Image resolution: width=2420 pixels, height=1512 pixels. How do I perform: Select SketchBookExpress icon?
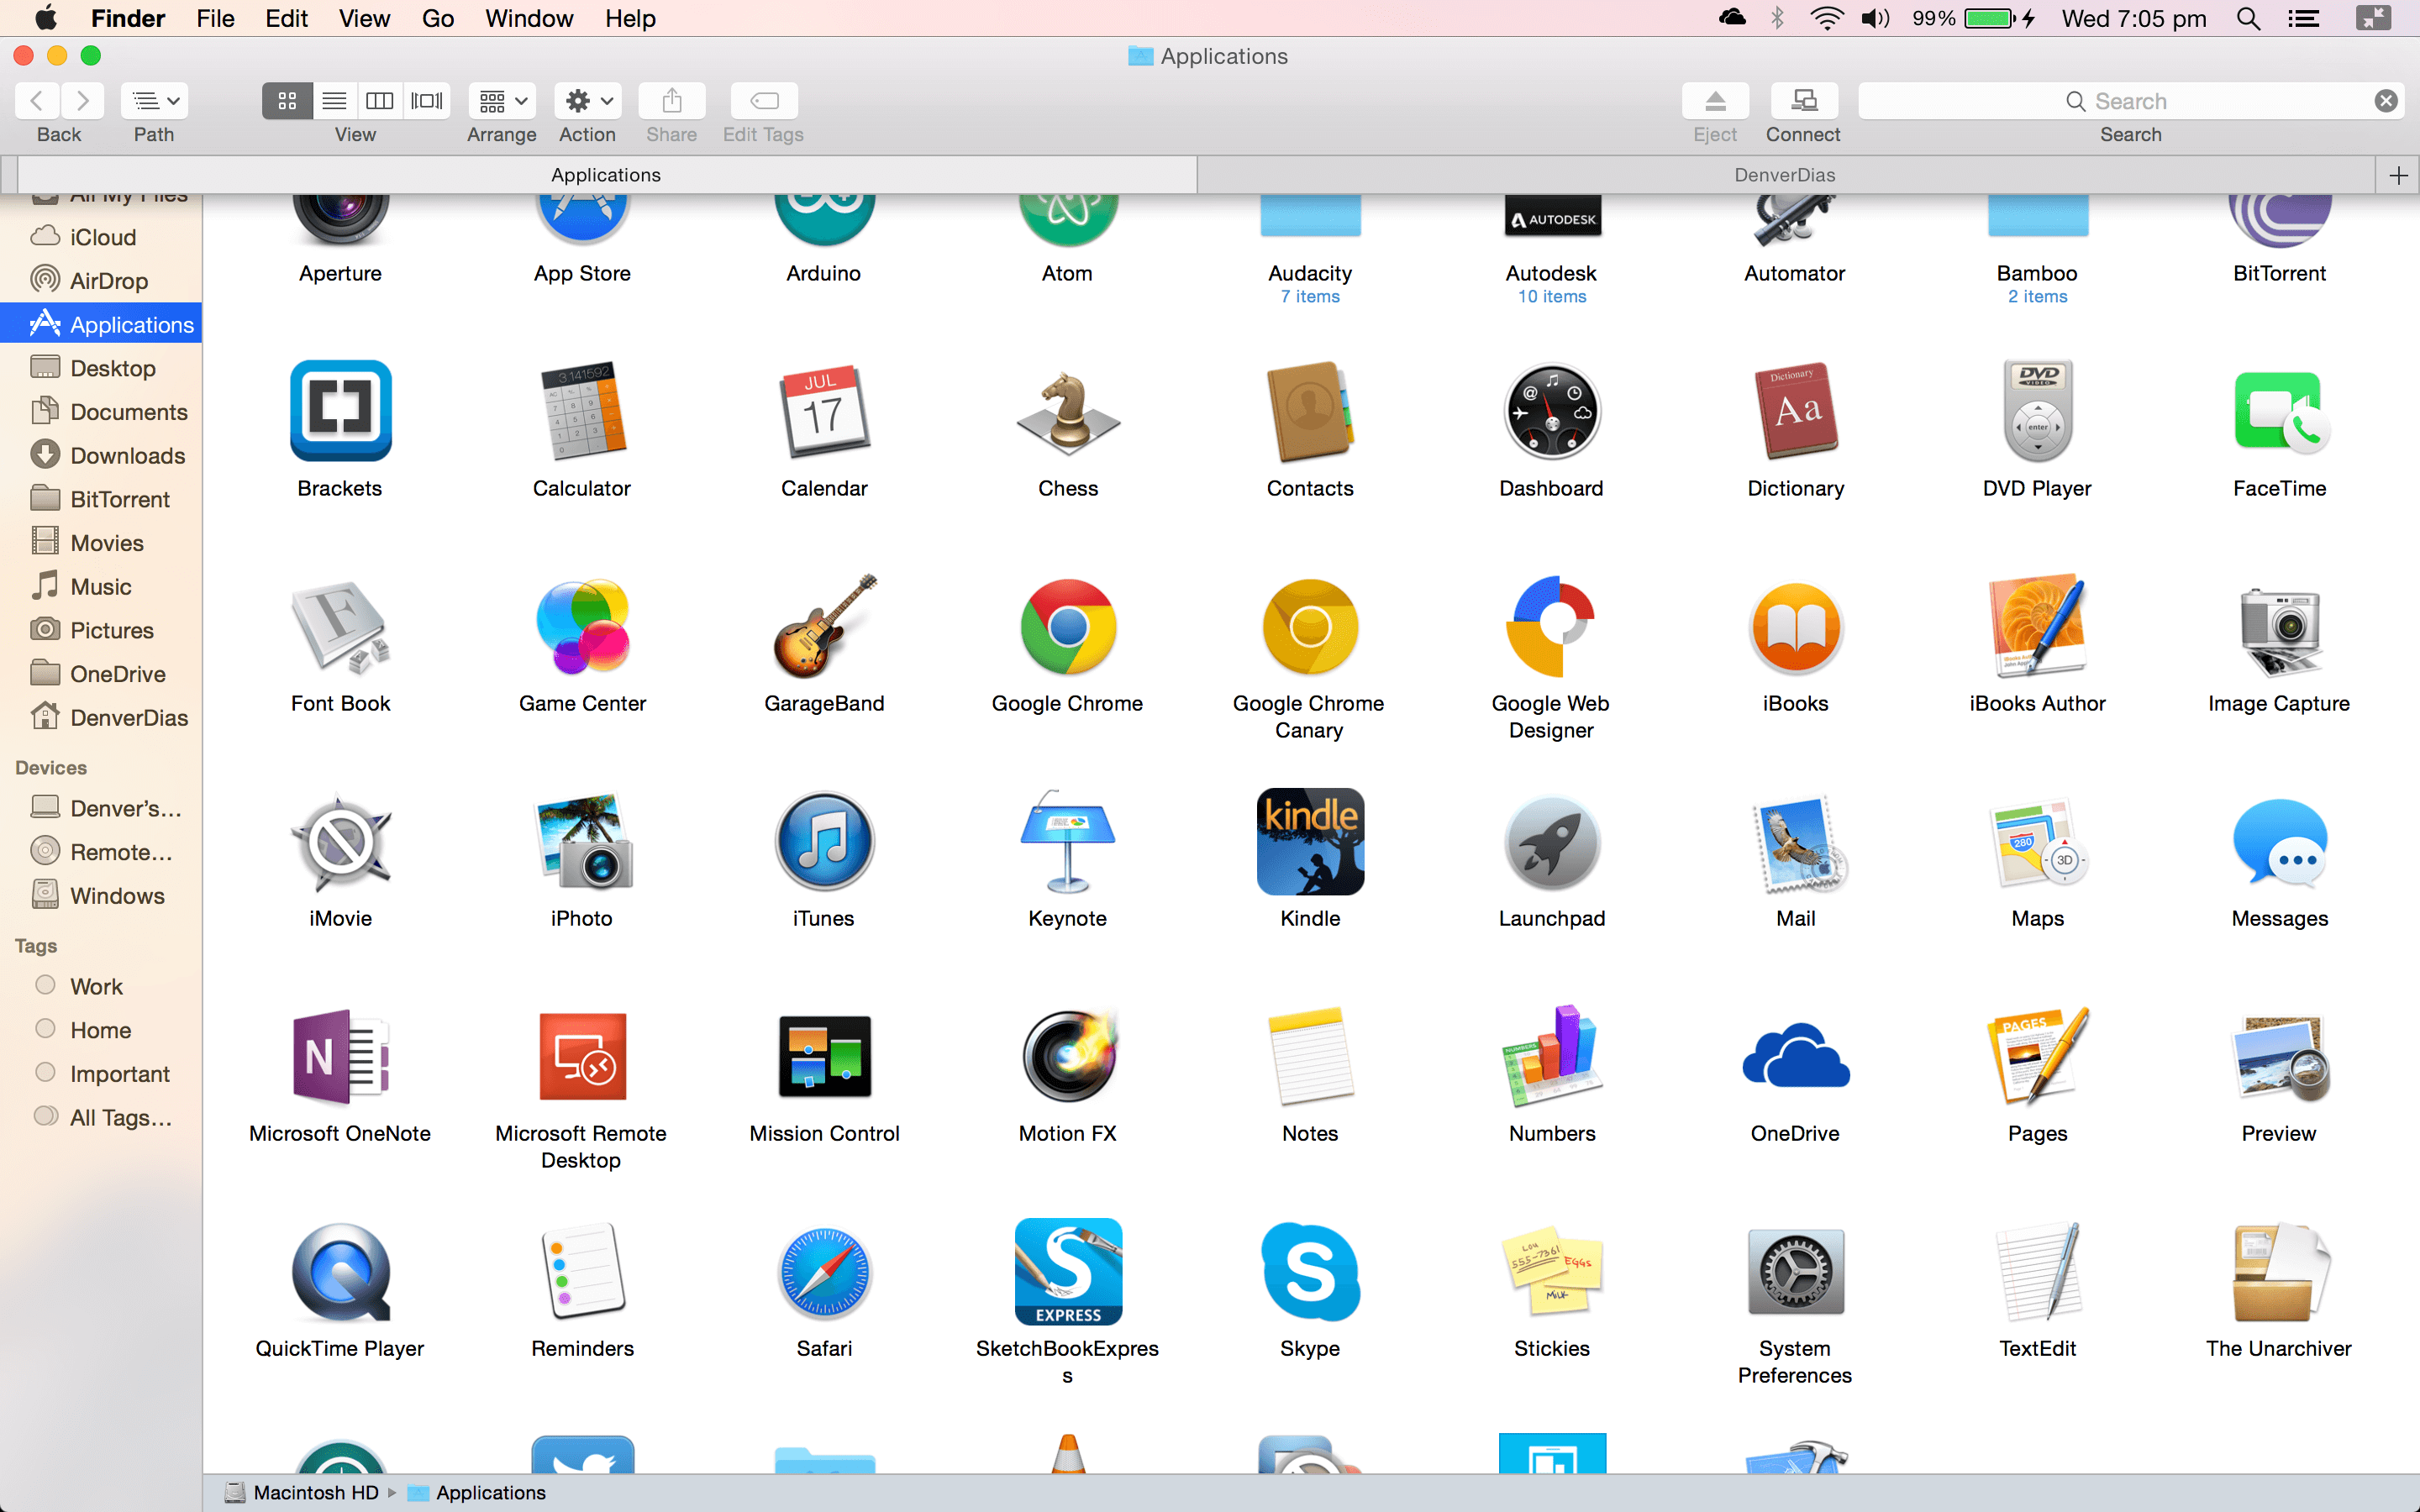click(1068, 1272)
